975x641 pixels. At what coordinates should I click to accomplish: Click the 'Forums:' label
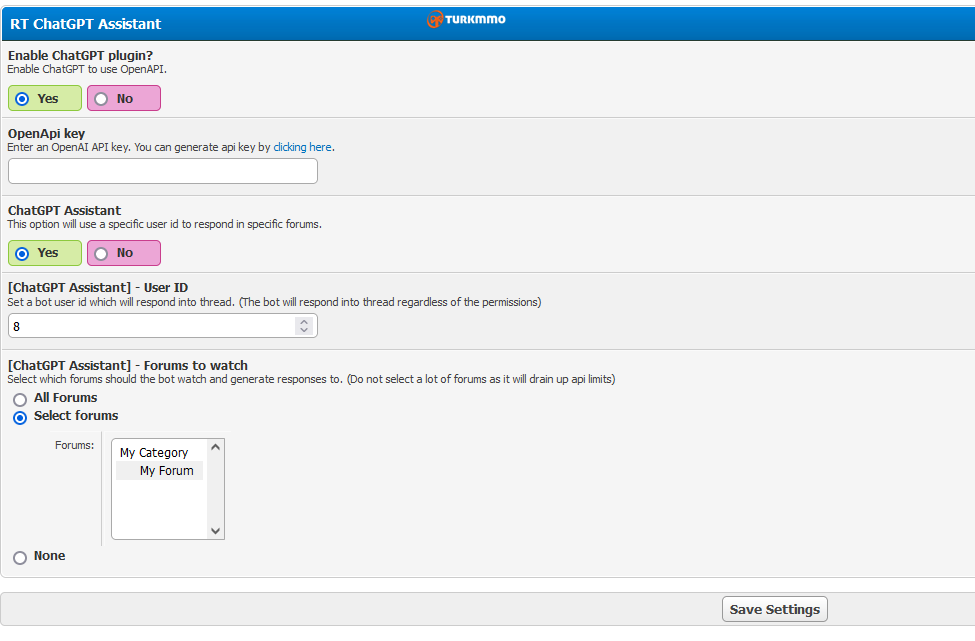[75, 445]
